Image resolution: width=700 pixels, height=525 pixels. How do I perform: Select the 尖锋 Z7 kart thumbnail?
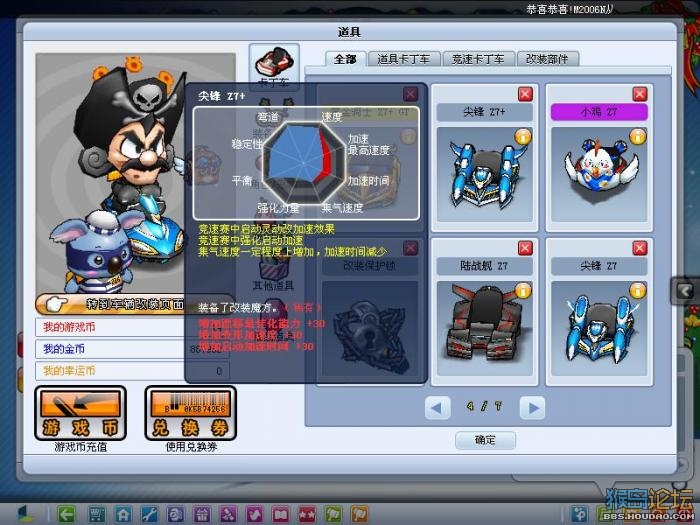click(599, 329)
